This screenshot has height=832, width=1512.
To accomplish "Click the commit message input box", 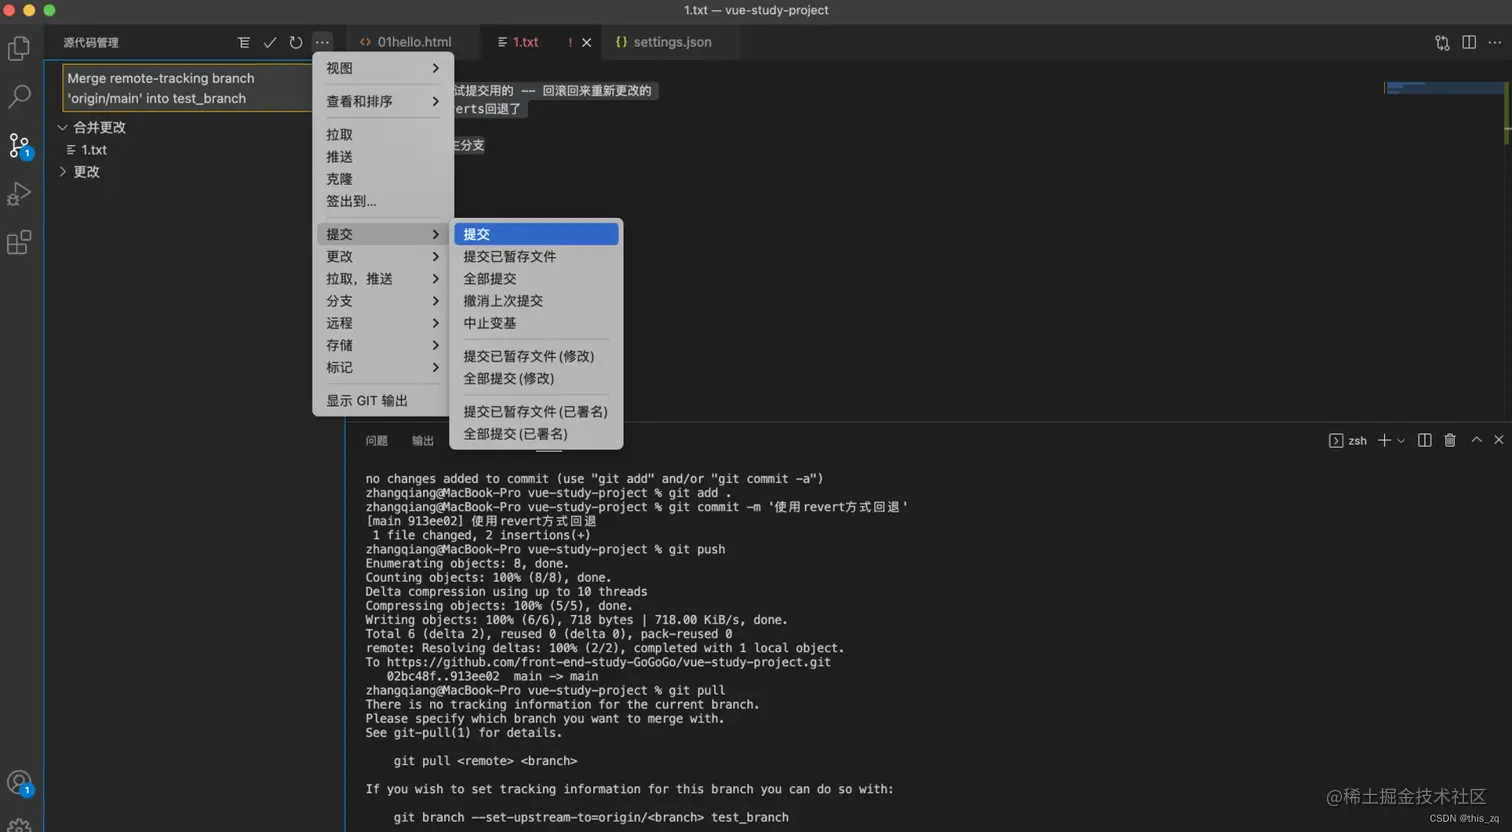I will coord(187,88).
